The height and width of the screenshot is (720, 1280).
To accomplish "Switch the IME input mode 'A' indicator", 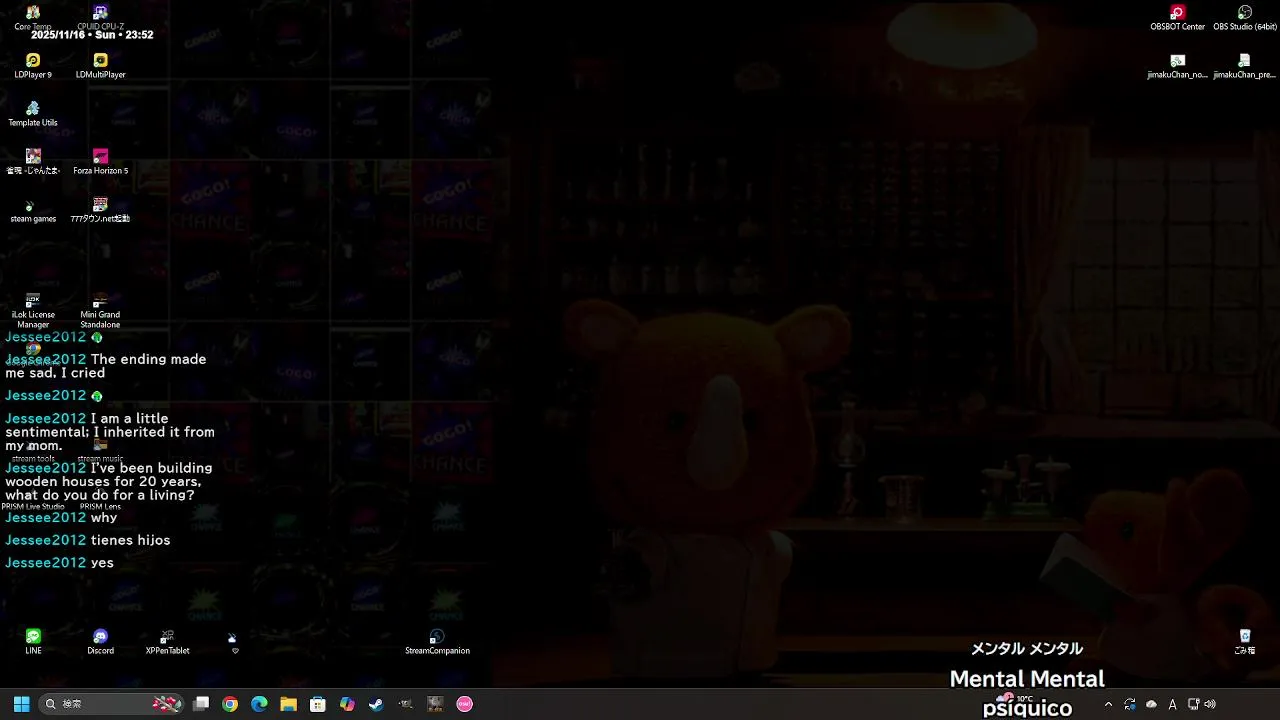I will coord(1172,704).
